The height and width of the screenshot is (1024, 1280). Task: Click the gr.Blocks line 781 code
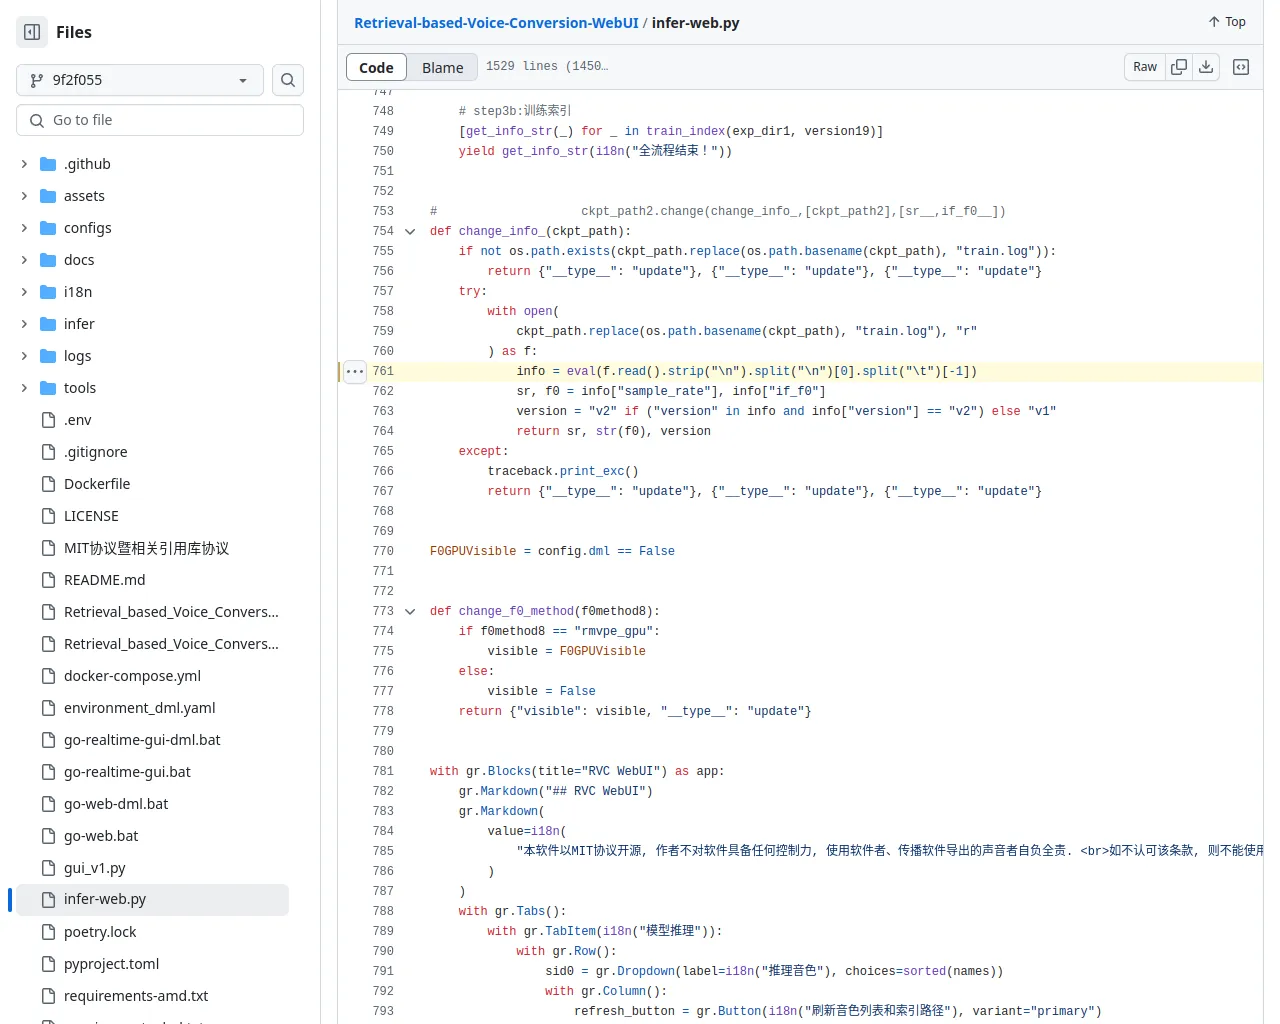point(577,771)
